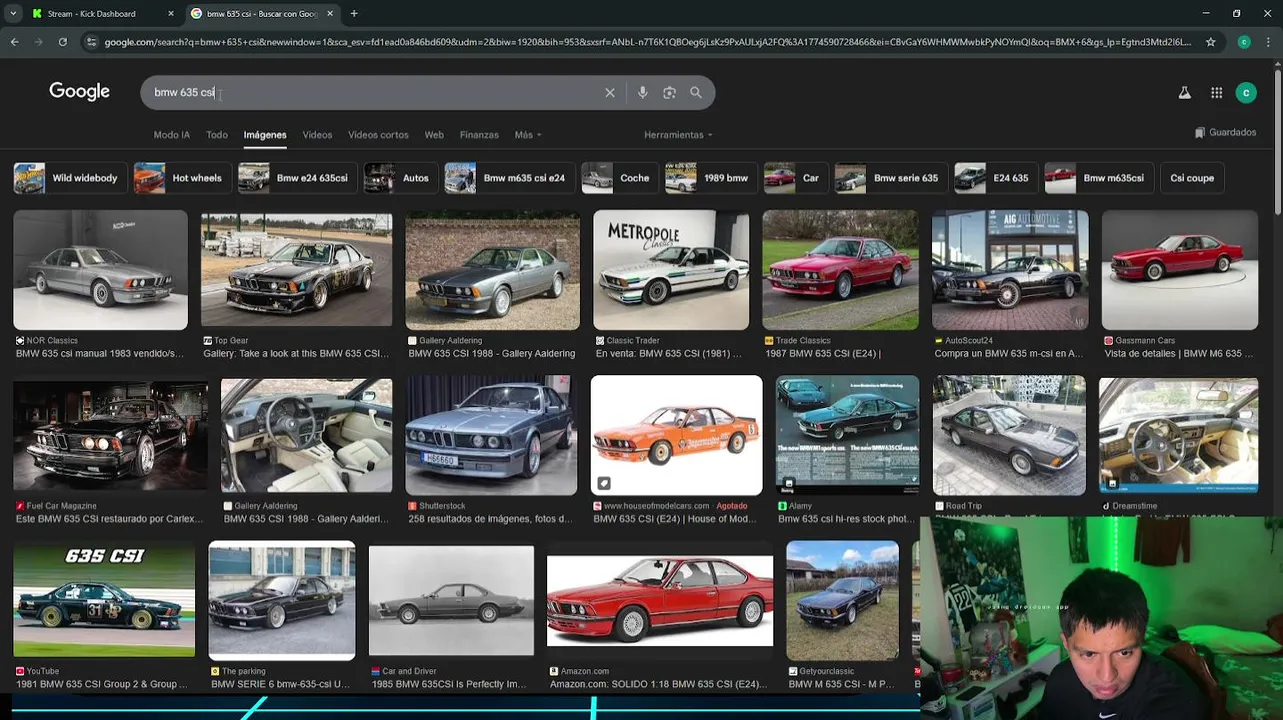Clear the search box with the X icon
The height and width of the screenshot is (720, 1283).
point(610,92)
